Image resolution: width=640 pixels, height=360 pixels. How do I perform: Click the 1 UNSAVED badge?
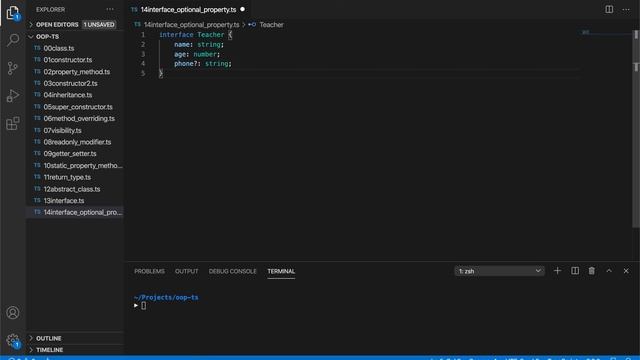[x=99, y=24]
